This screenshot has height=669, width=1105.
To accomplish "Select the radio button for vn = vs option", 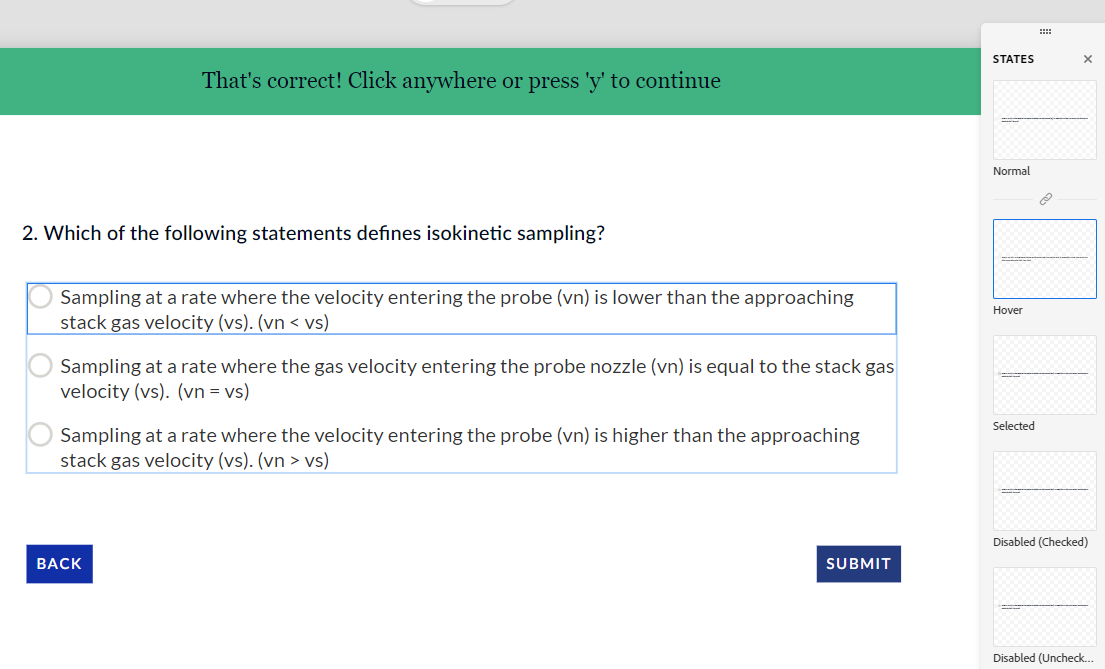I will click(40, 365).
